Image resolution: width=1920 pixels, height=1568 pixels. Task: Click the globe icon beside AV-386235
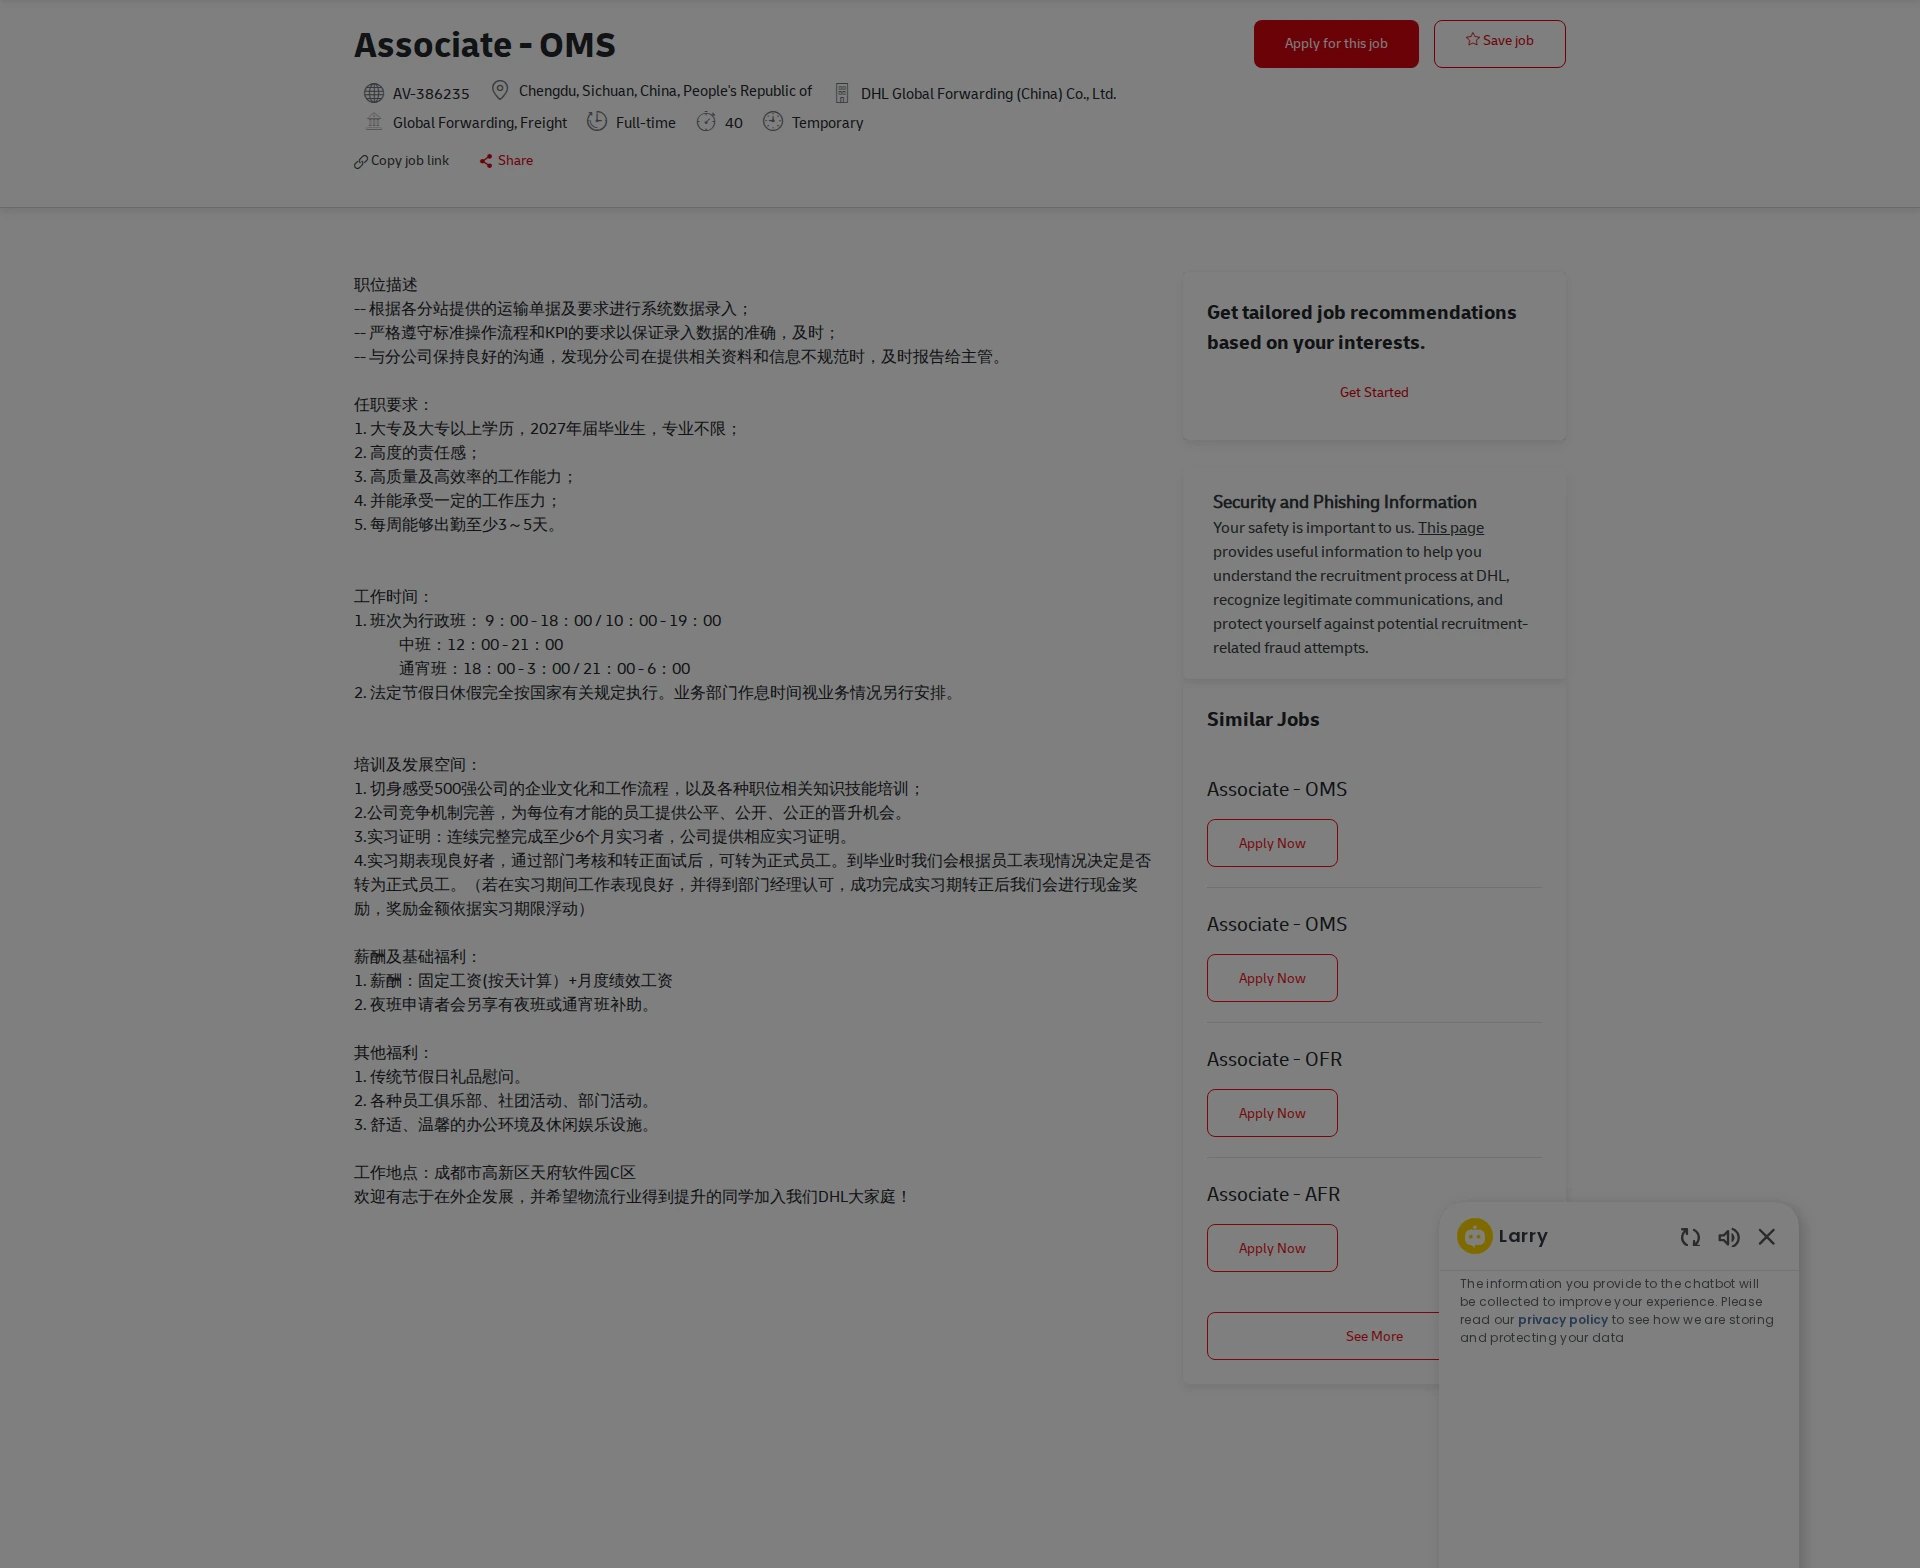click(x=374, y=93)
